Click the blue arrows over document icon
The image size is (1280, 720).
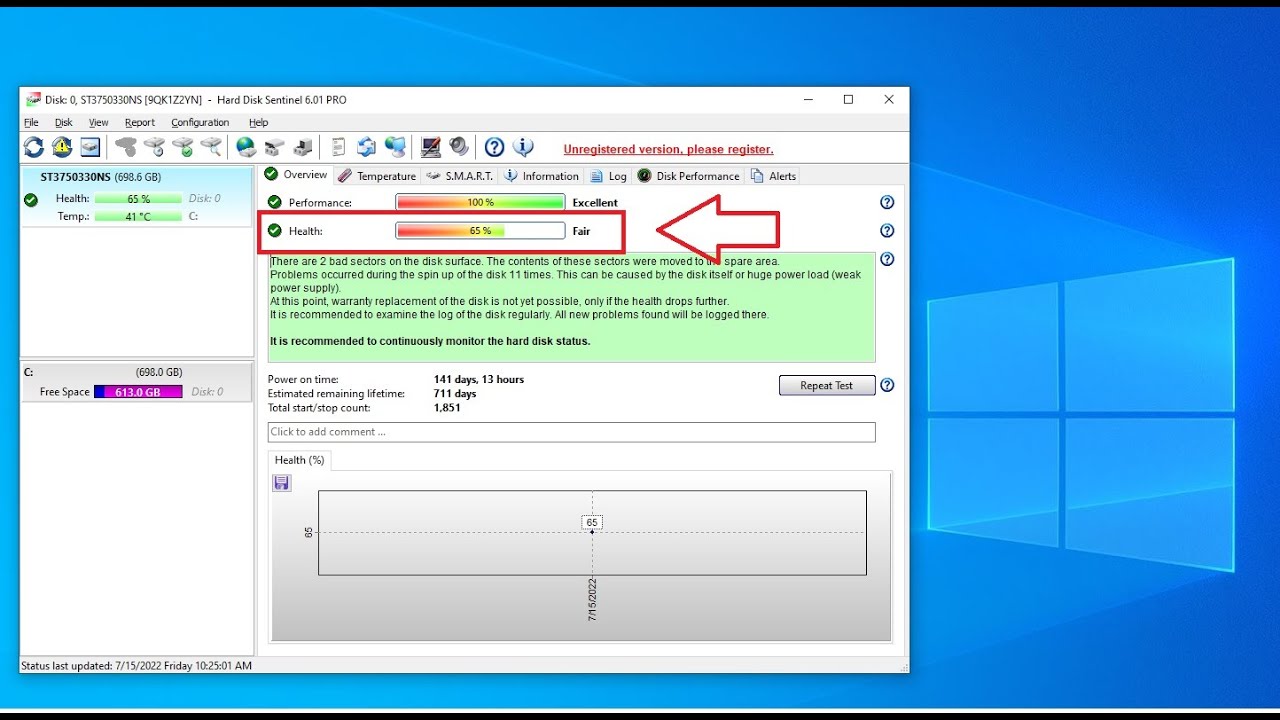coord(366,148)
